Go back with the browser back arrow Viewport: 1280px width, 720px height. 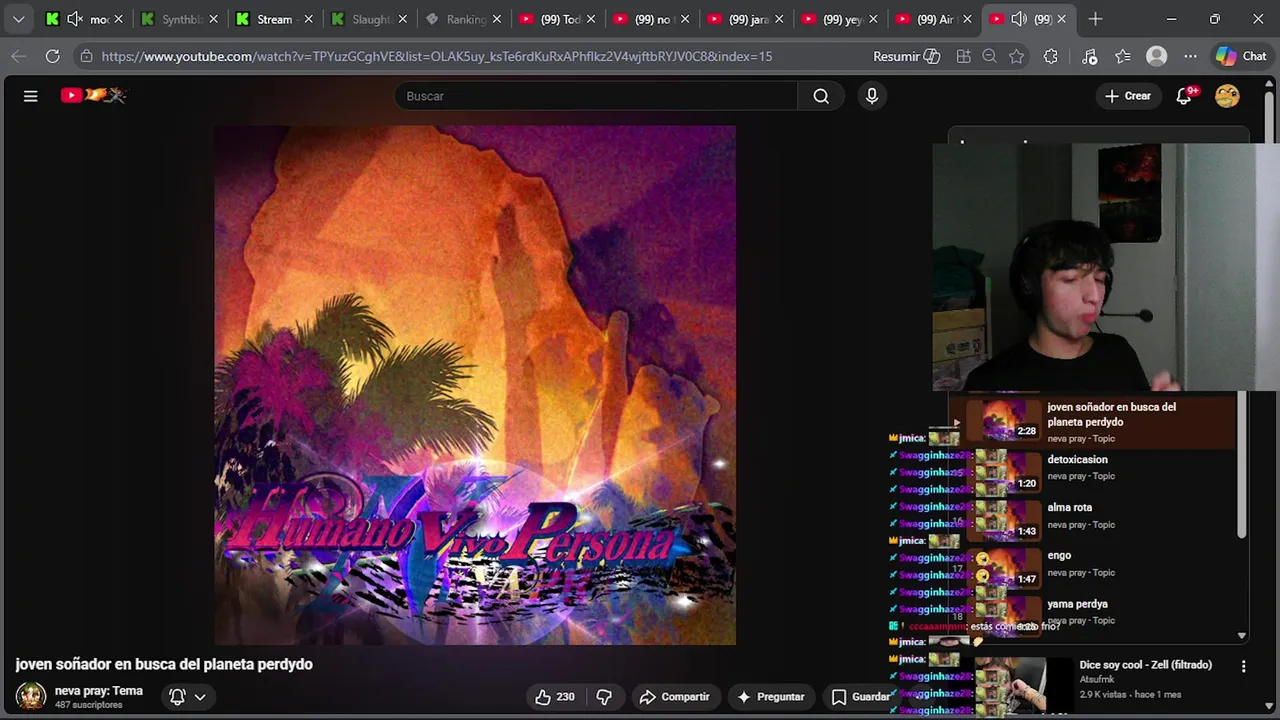pos(18,56)
